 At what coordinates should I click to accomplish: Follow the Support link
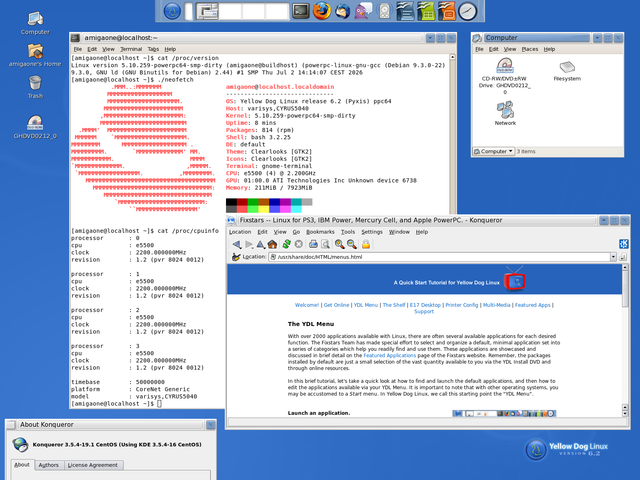tap(424, 311)
